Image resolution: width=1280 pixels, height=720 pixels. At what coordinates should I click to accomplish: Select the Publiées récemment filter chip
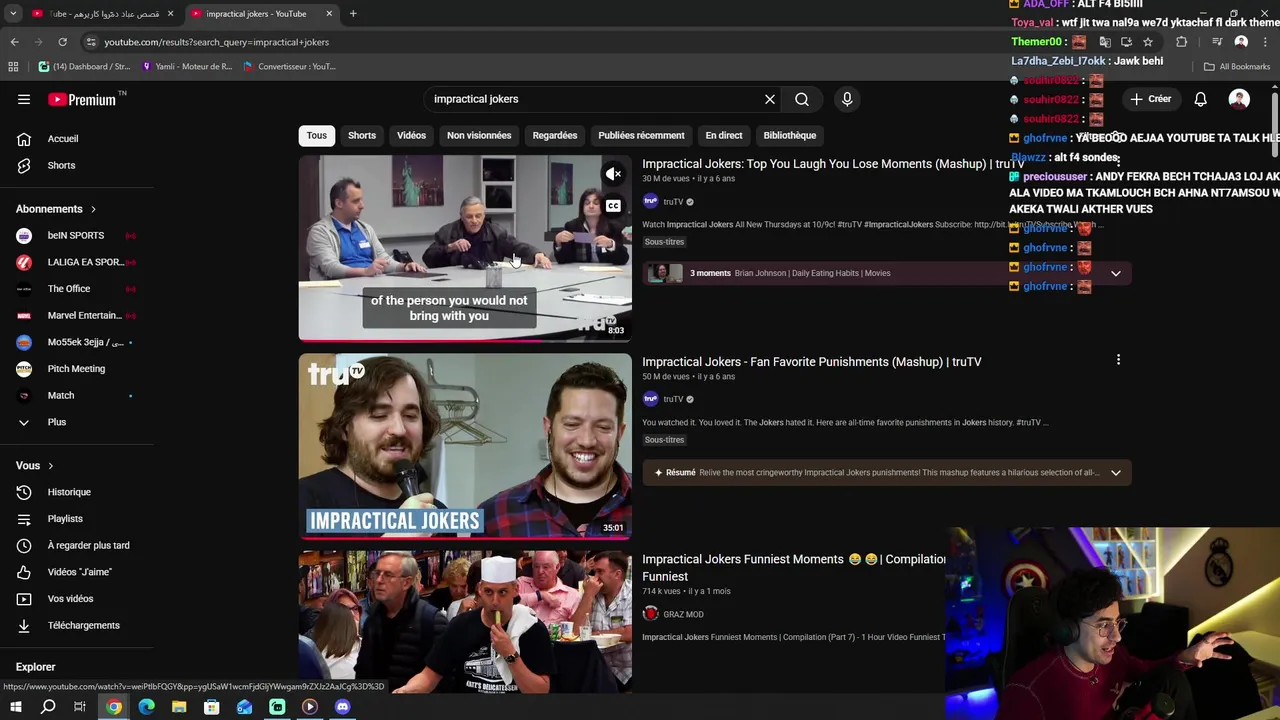point(641,135)
